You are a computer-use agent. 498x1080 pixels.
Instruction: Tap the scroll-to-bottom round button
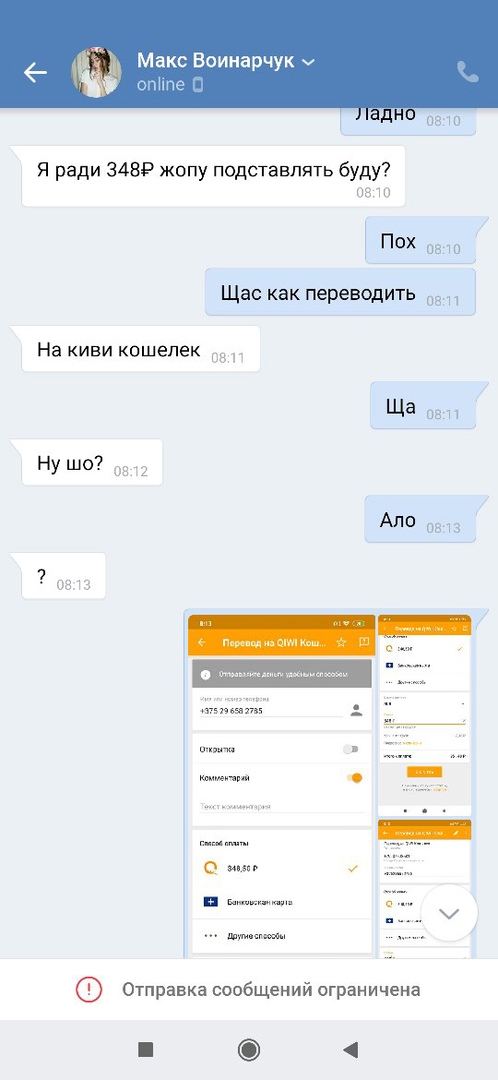point(449,913)
